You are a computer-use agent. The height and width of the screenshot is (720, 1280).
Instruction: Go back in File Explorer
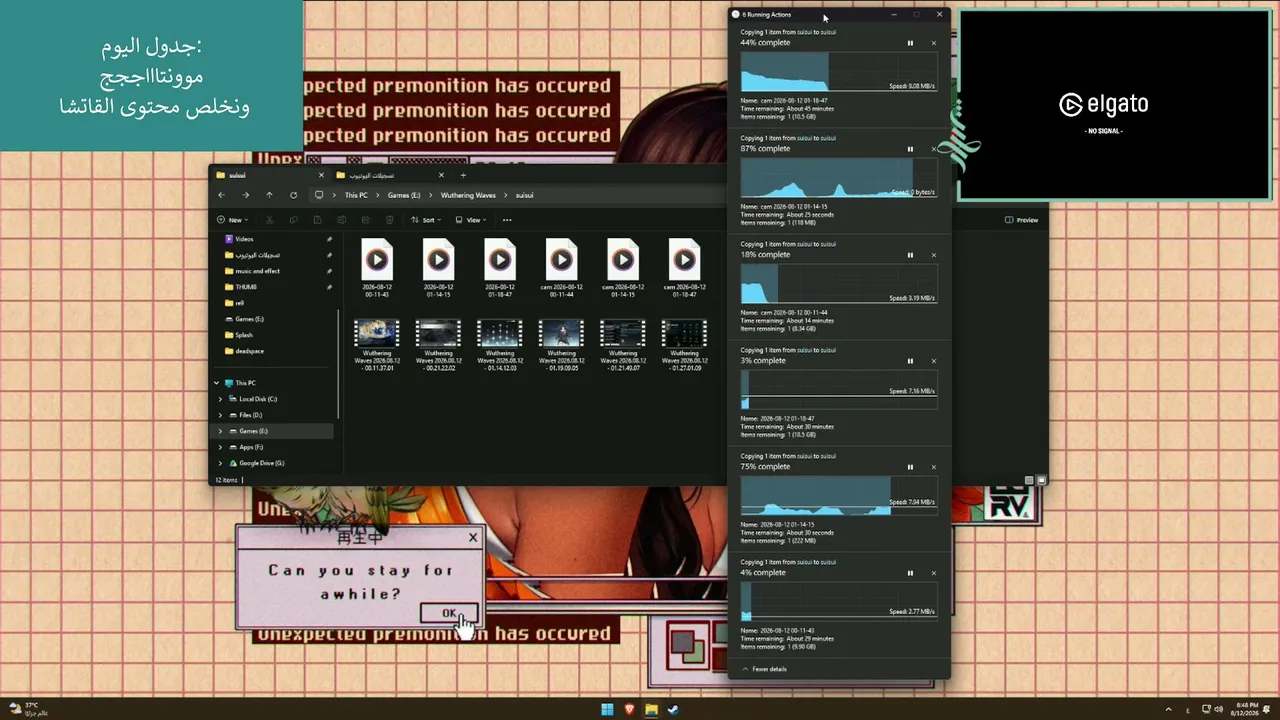(223, 195)
